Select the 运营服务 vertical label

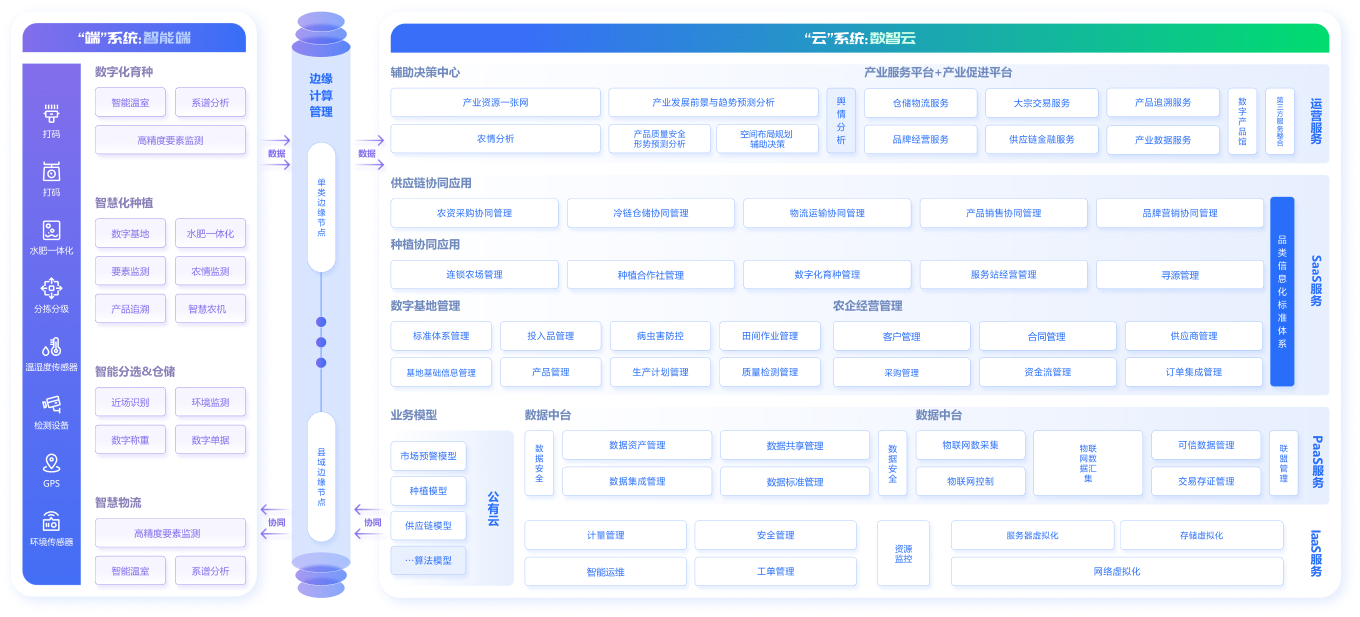(x=1316, y=121)
